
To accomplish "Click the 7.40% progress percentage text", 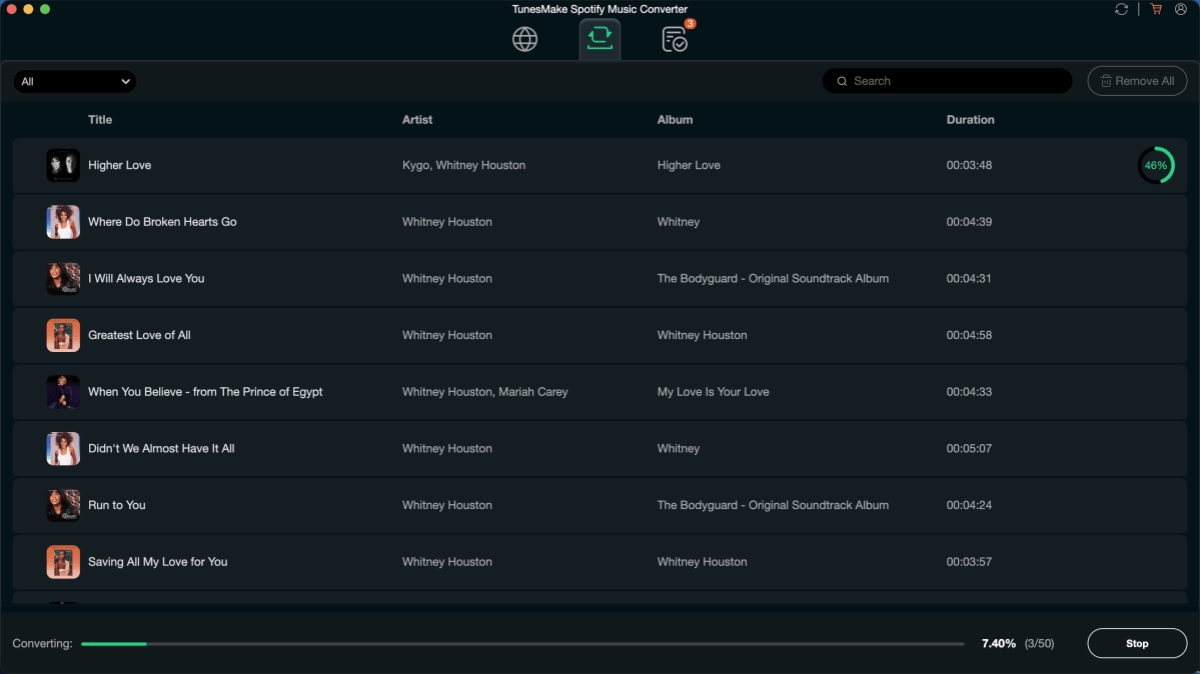I will (x=999, y=644).
